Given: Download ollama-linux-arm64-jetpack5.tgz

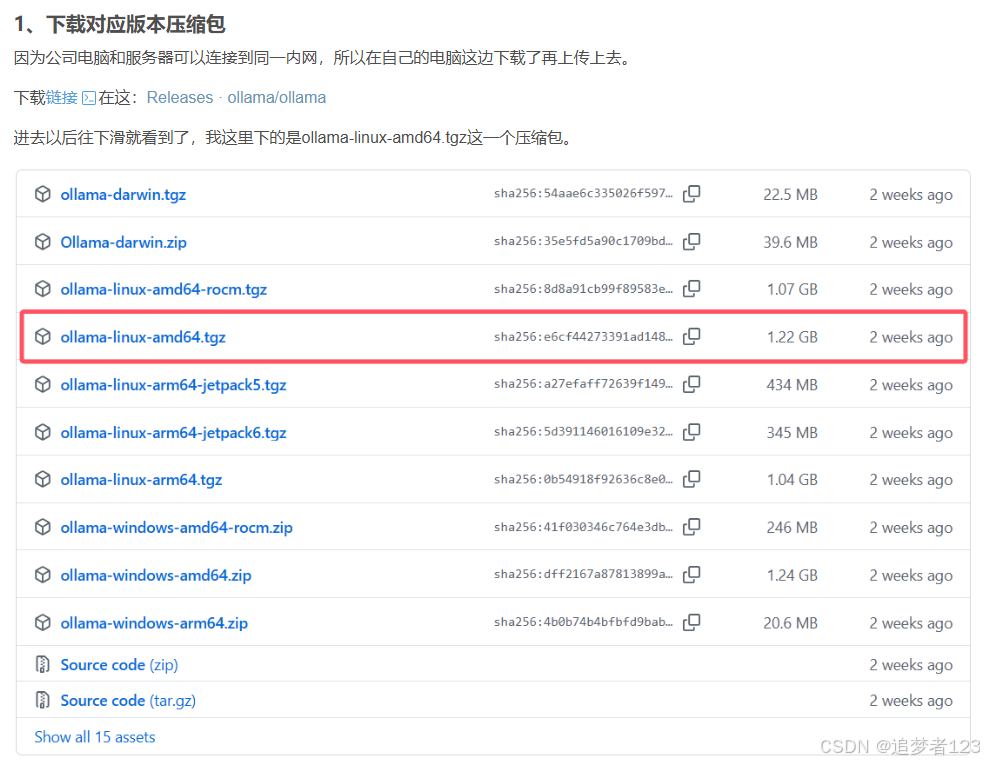Looking at the screenshot, I should [173, 385].
